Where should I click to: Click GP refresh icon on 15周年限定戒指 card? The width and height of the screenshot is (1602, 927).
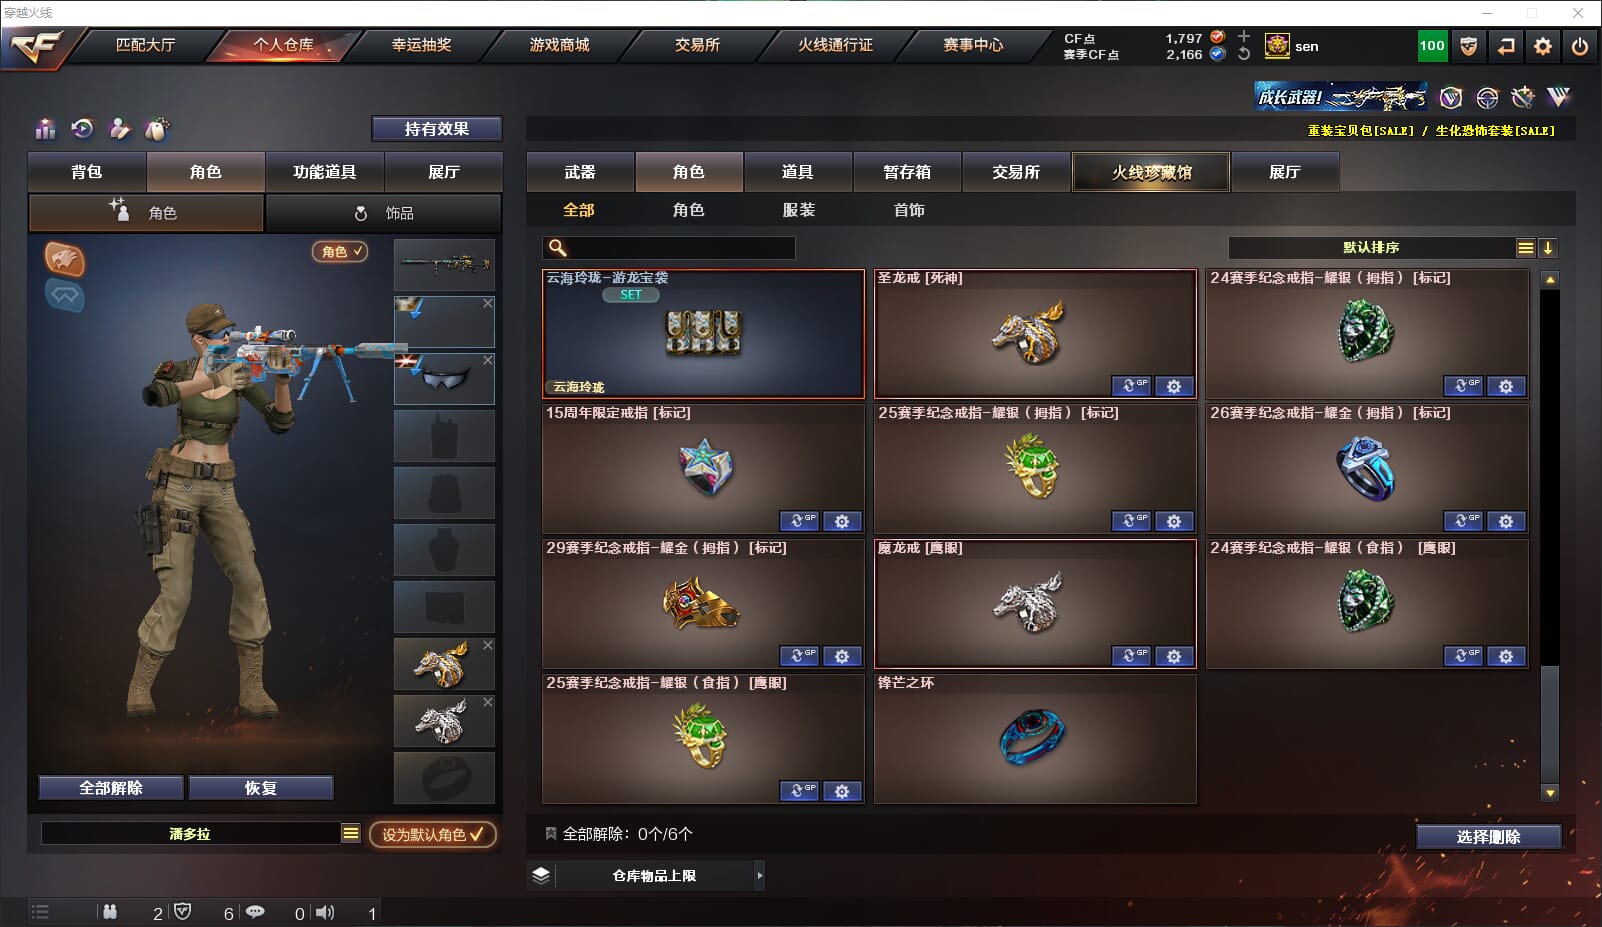pos(798,521)
